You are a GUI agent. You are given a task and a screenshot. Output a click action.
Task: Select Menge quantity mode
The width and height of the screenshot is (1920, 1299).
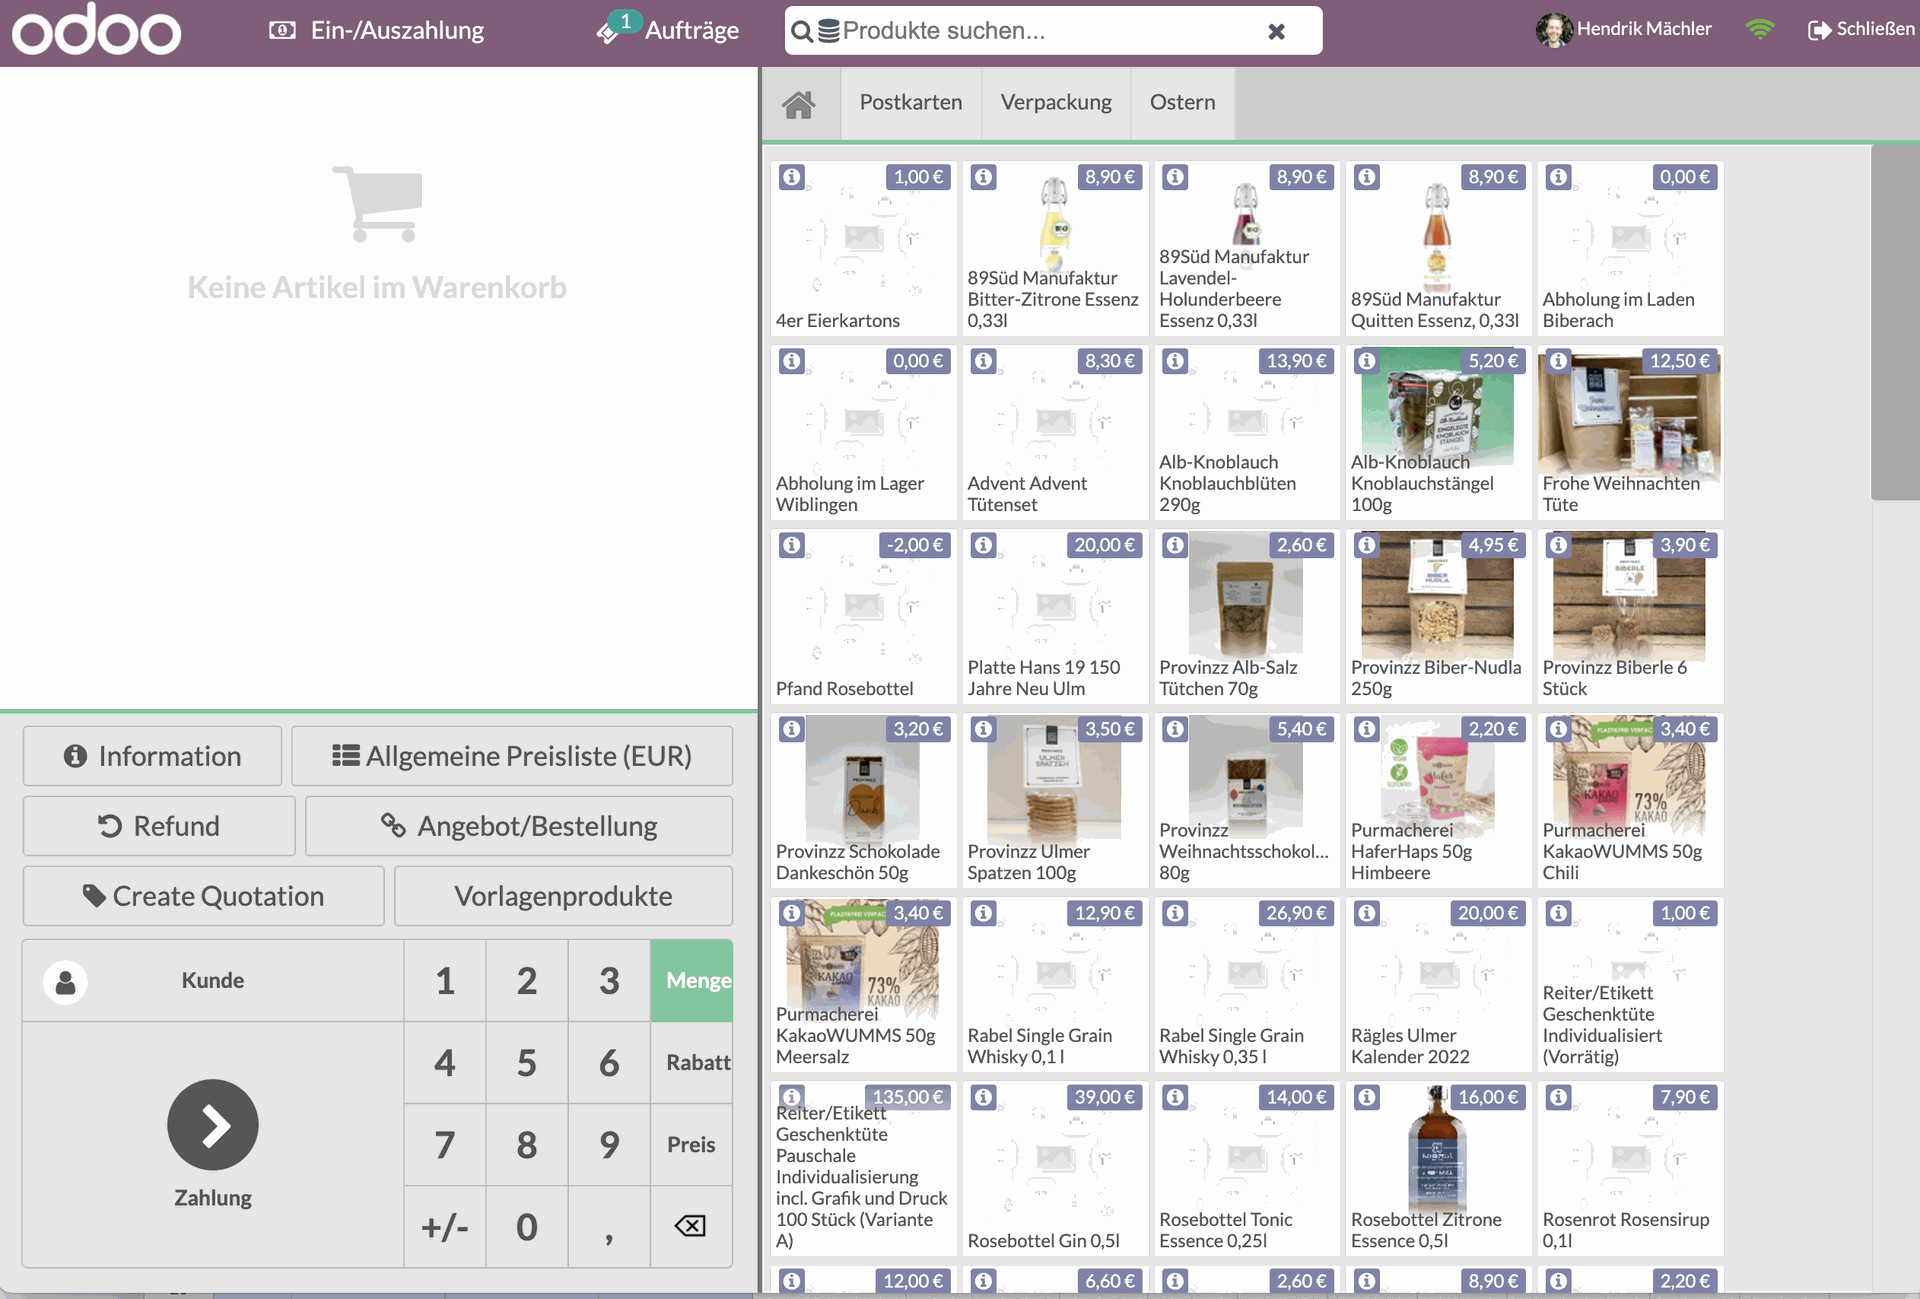pyautogui.click(x=692, y=980)
